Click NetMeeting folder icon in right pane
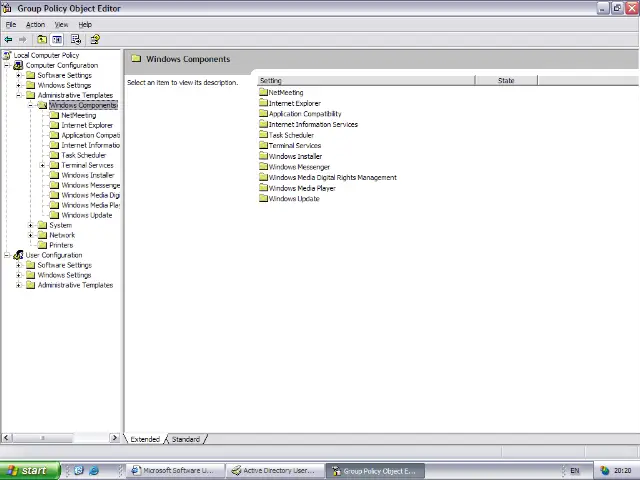The width and height of the screenshot is (640, 480). pos(263,92)
